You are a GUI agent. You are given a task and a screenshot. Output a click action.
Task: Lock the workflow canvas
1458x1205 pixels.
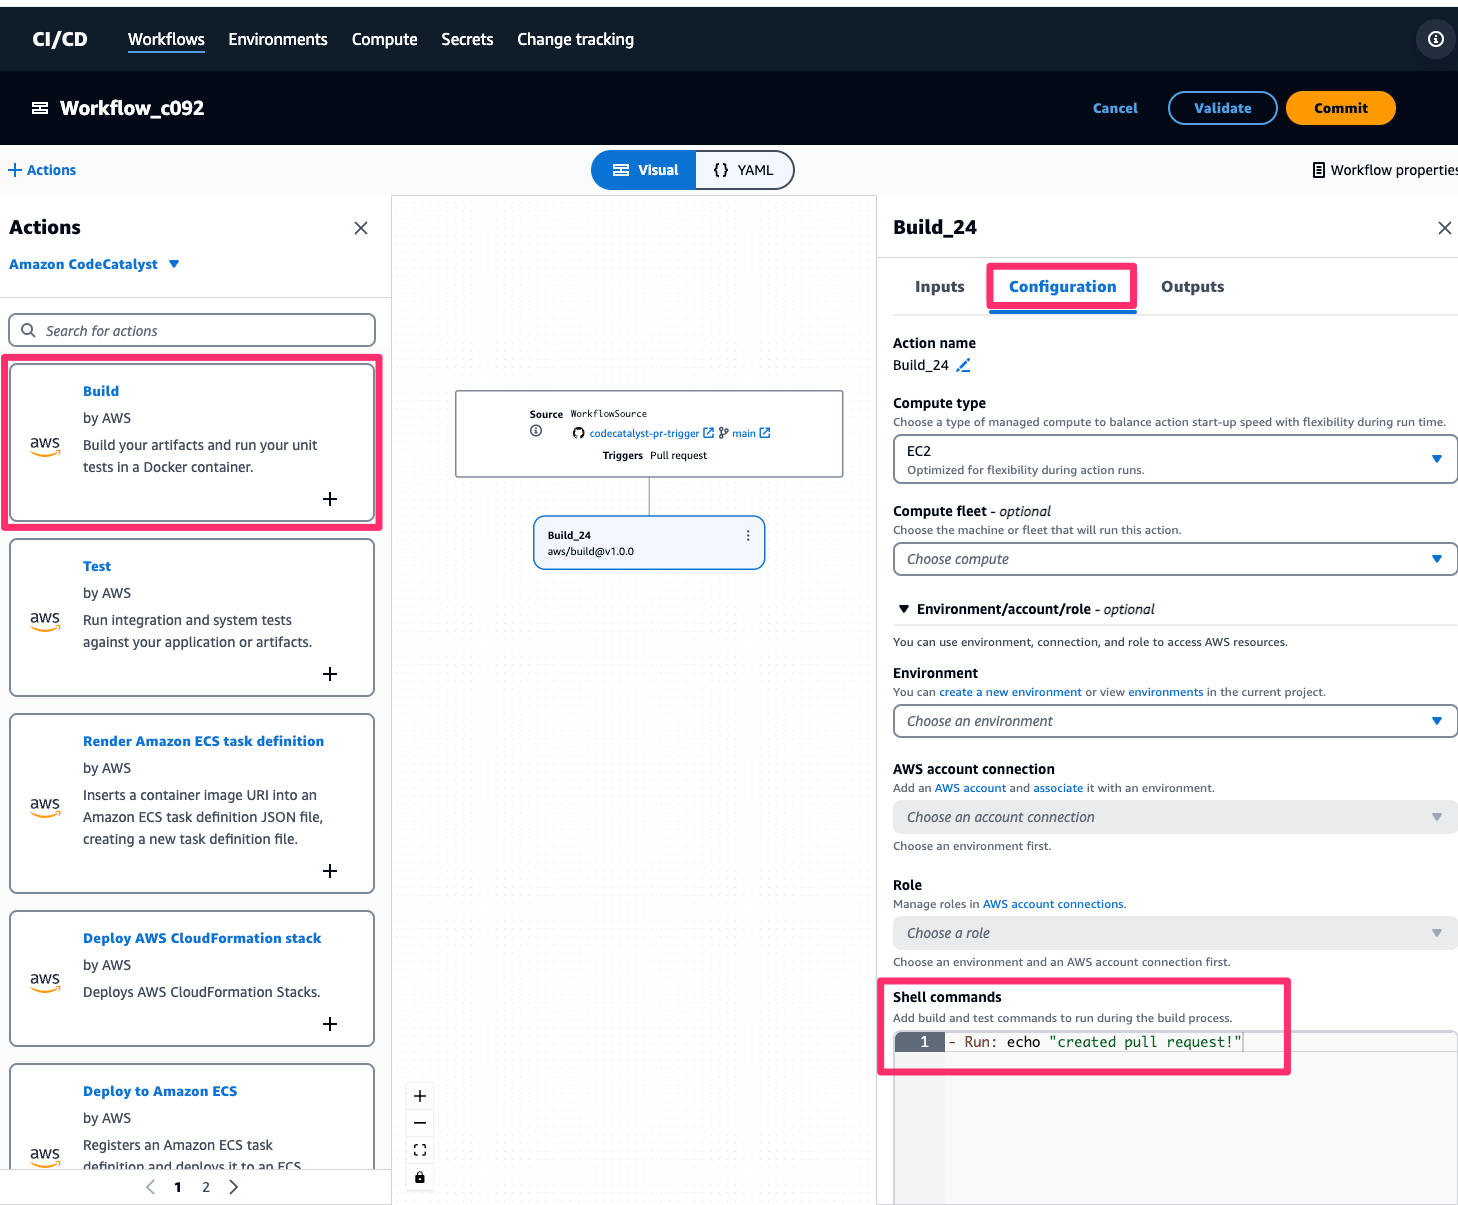(x=420, y=1177)
